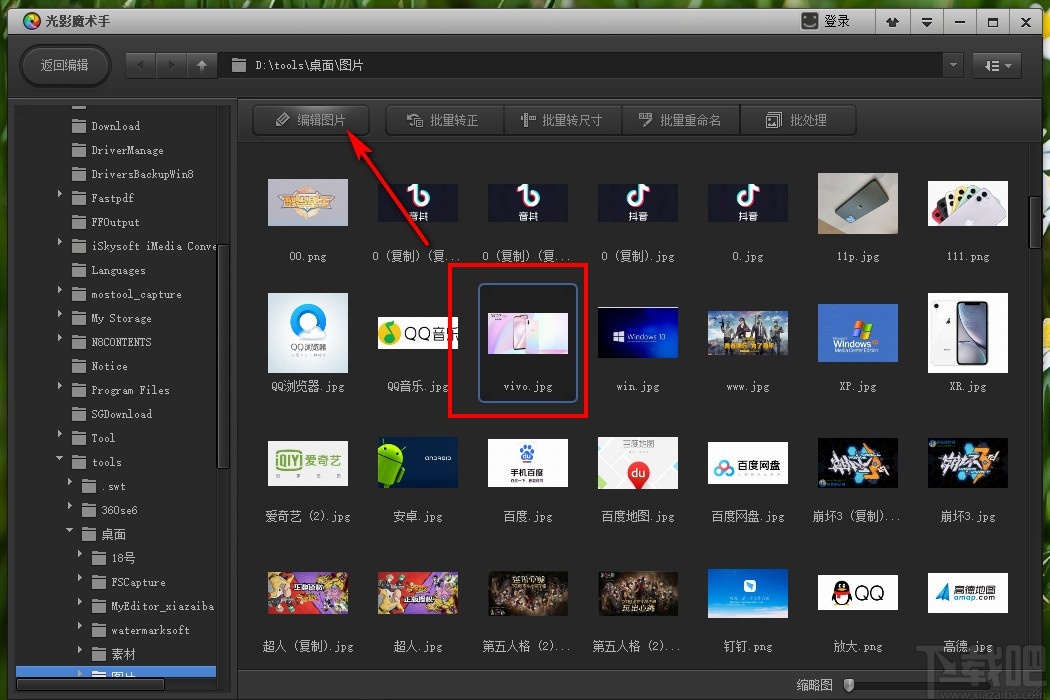Collapse the tools folder
Viewport: 1050px width, 700px height.
(x=60, y=458)
